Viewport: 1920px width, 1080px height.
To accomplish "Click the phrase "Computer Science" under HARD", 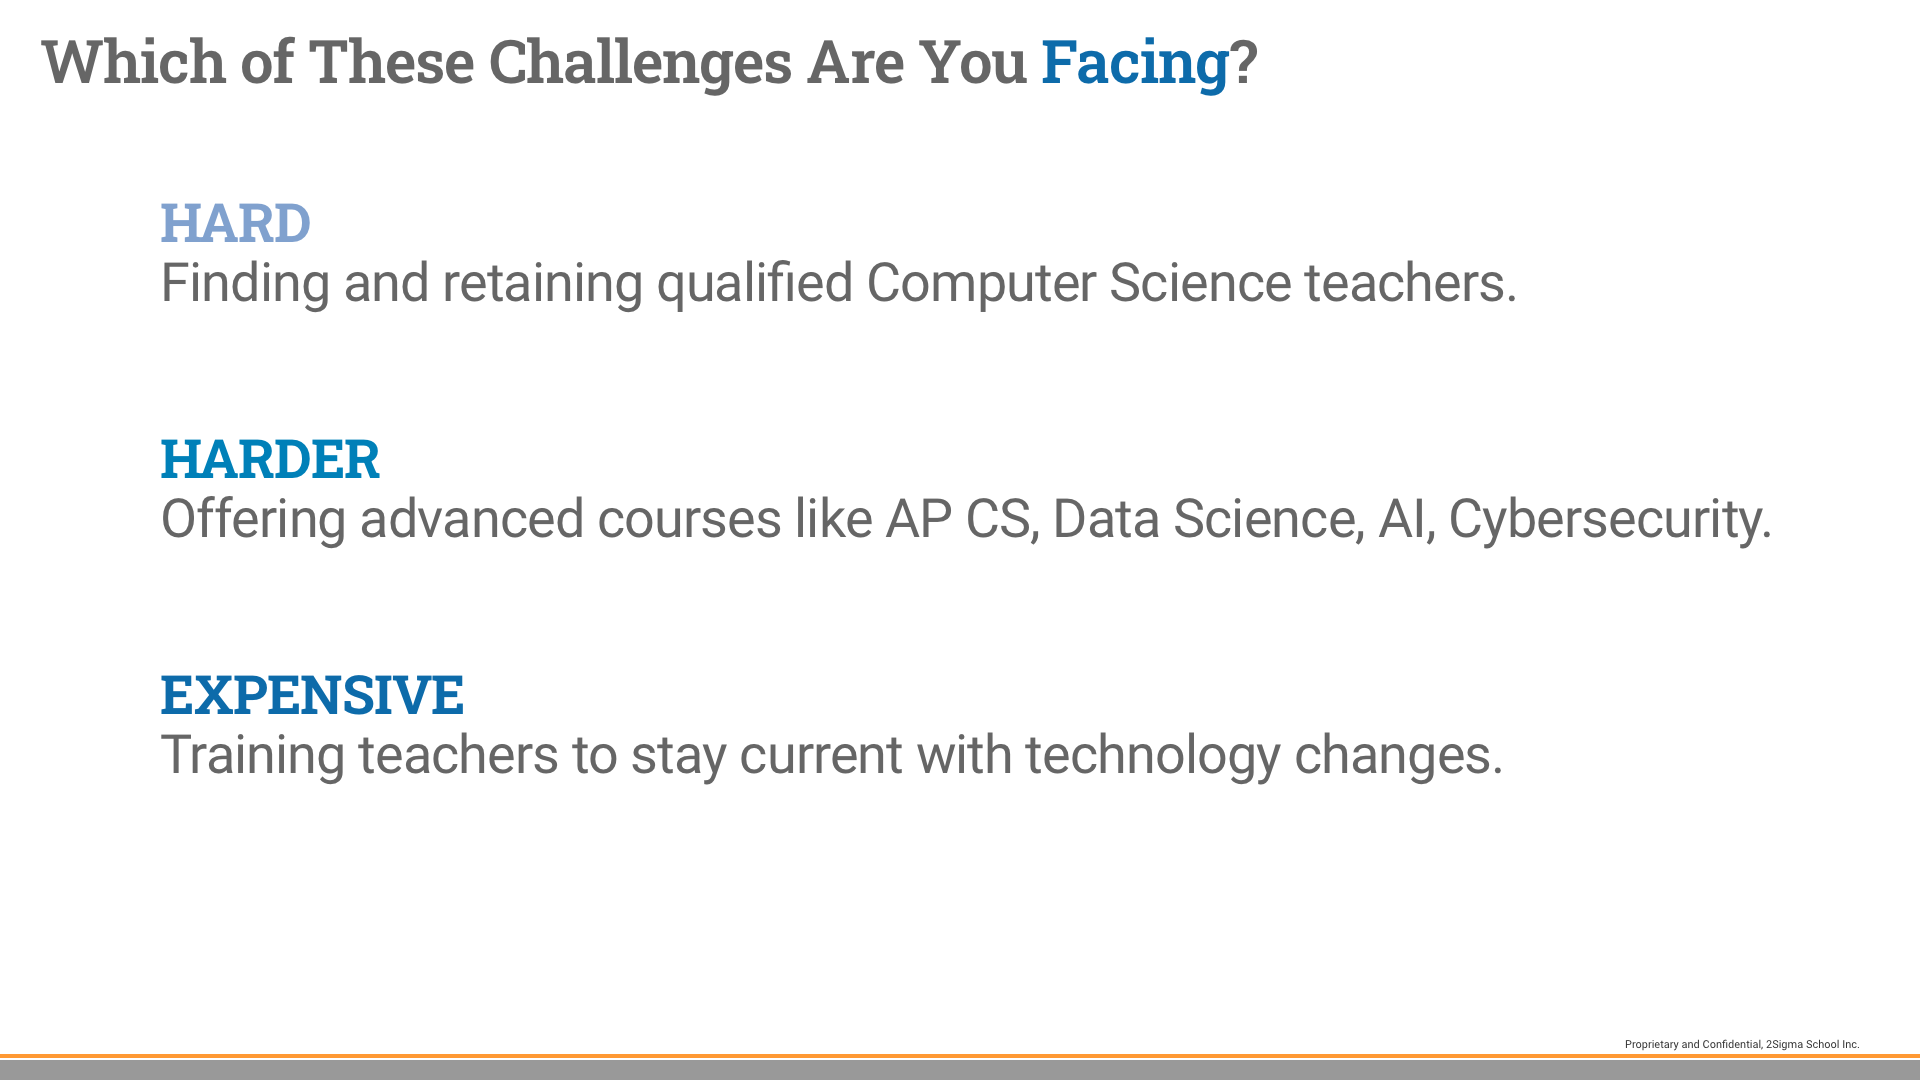I will click(x=1078, y=283).
